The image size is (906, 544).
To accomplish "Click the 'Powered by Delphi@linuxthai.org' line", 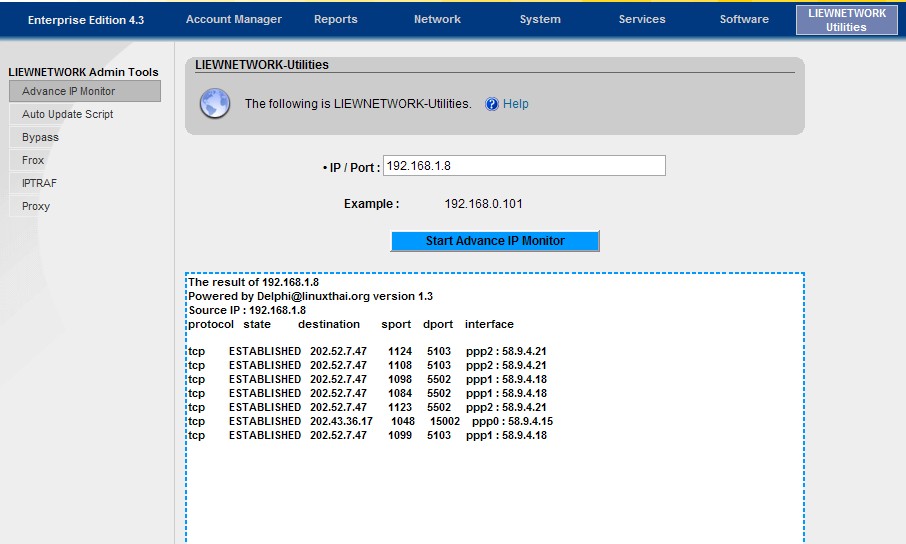I will click(310, 296).
